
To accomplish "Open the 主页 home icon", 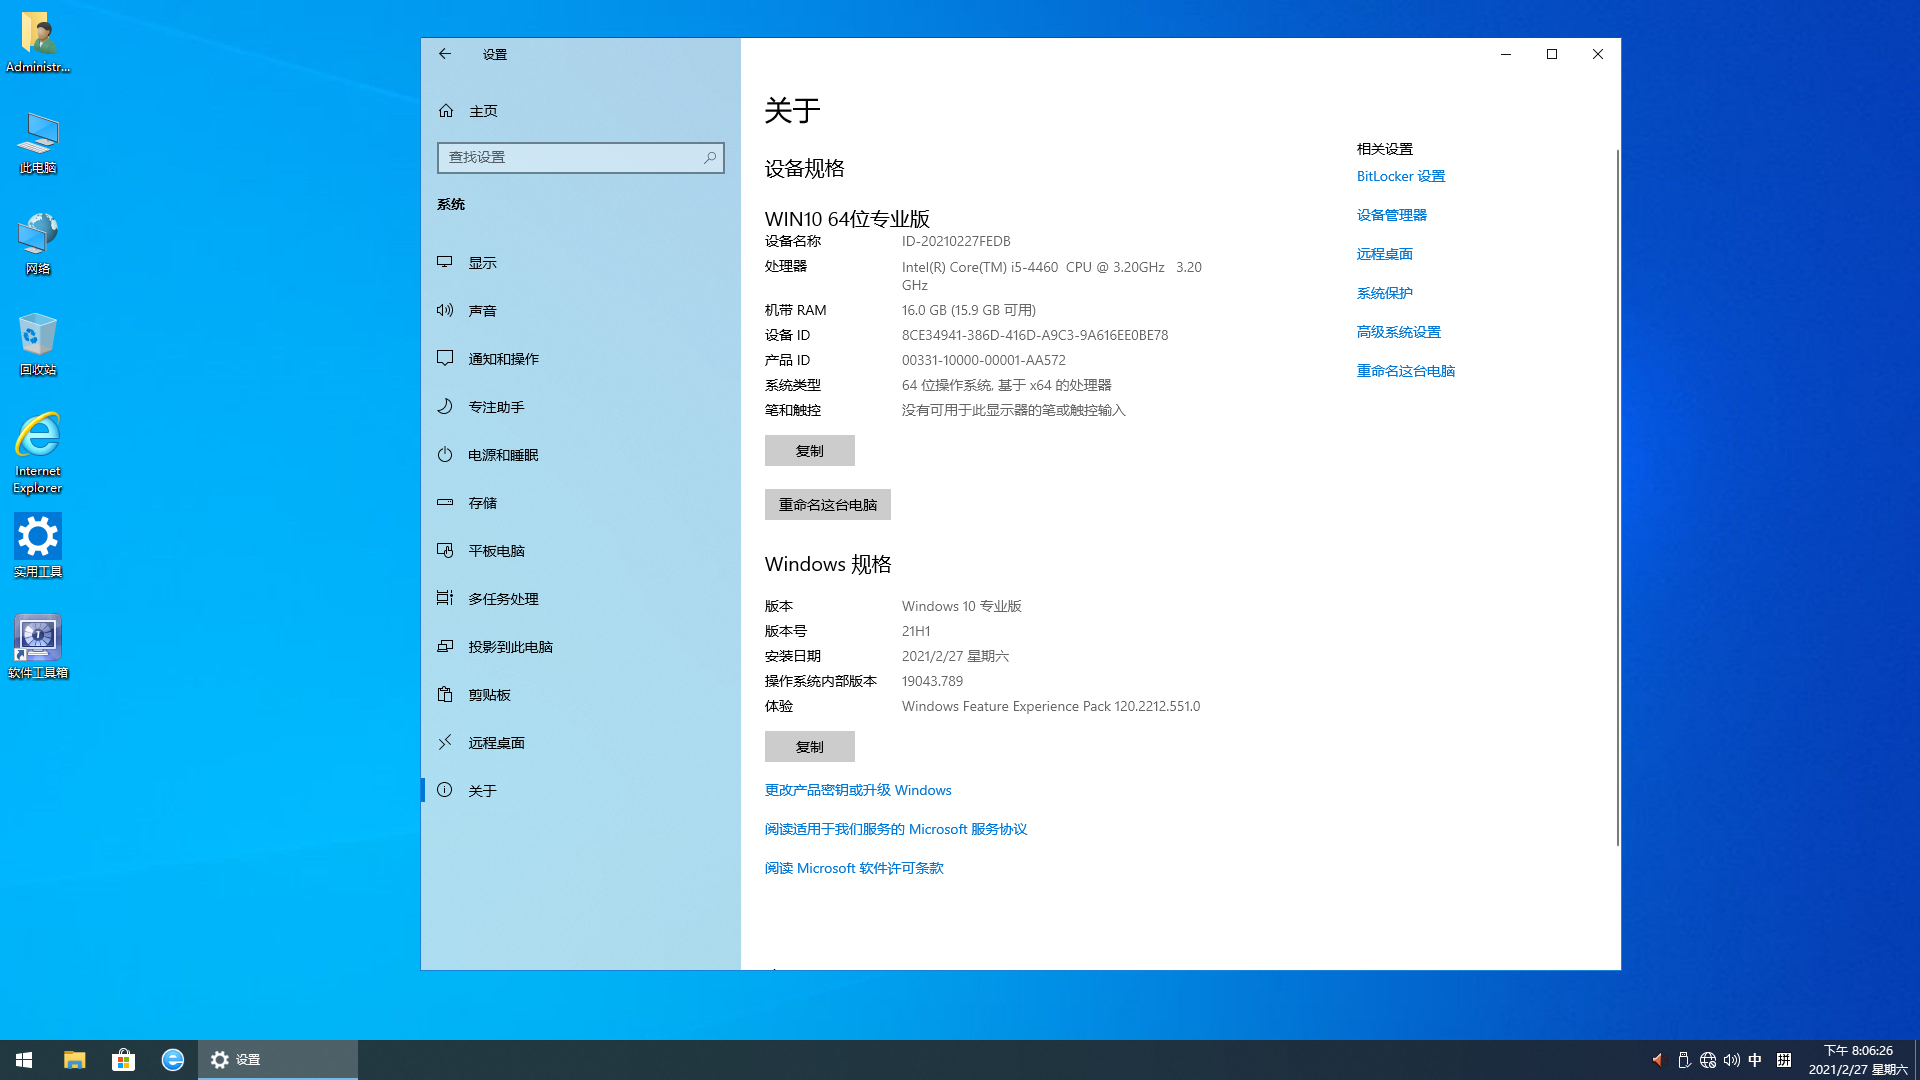I will (446, 111).
